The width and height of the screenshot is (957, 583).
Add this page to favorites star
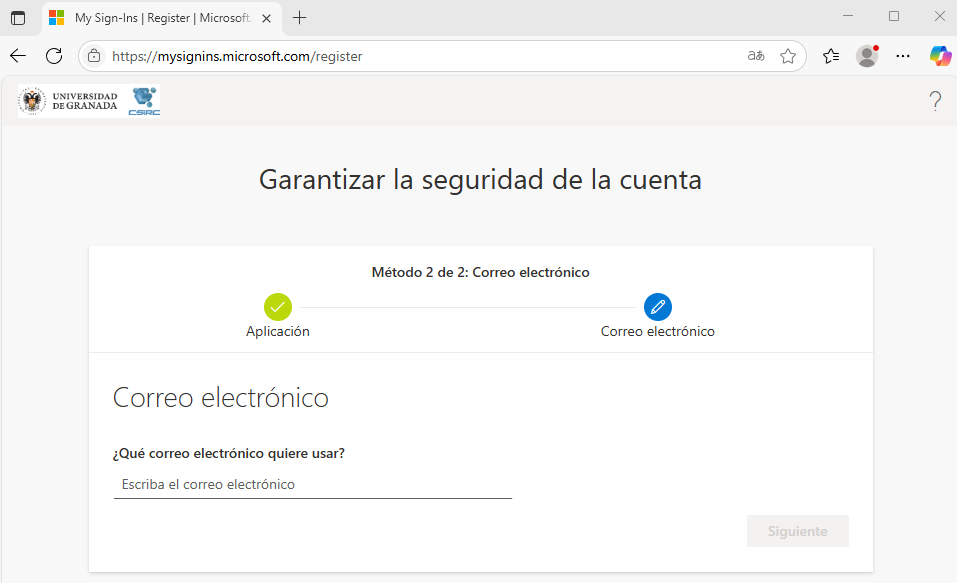[x=788, y=56]
